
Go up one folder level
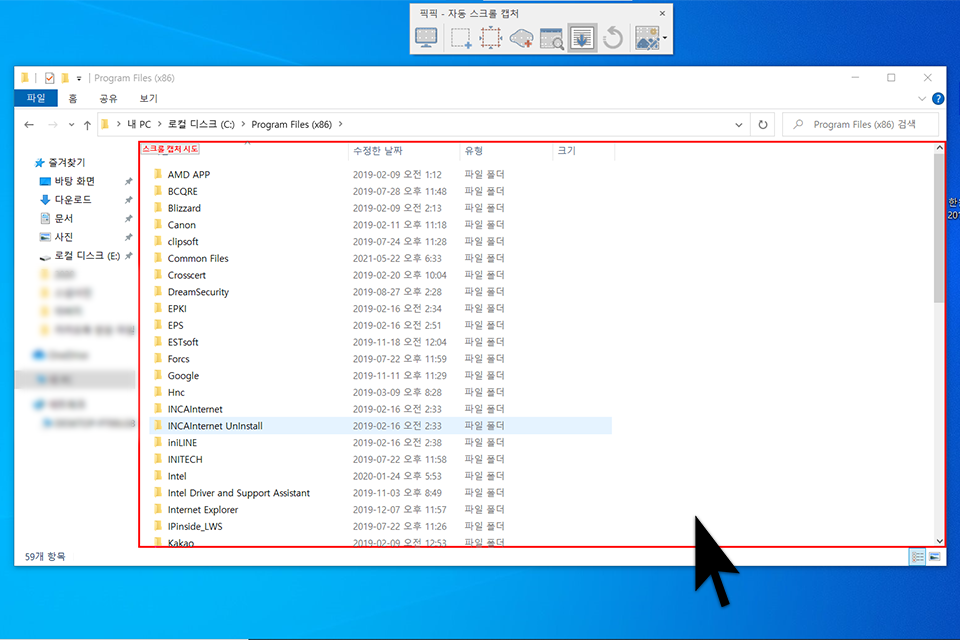coord(87,125)
